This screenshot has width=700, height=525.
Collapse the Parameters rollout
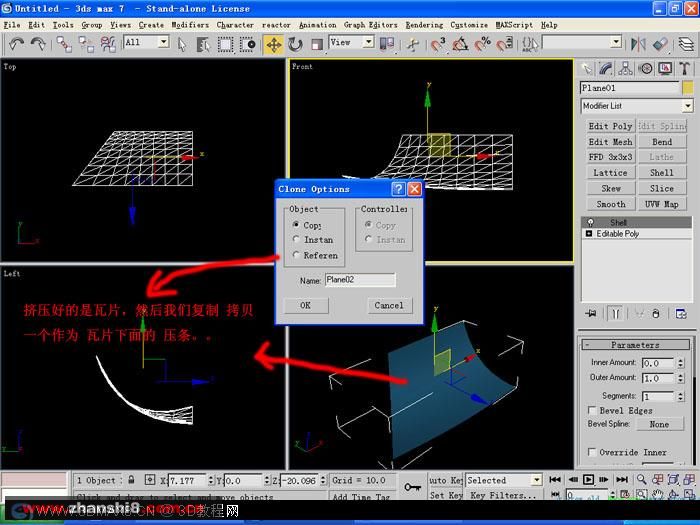[635, 345]
